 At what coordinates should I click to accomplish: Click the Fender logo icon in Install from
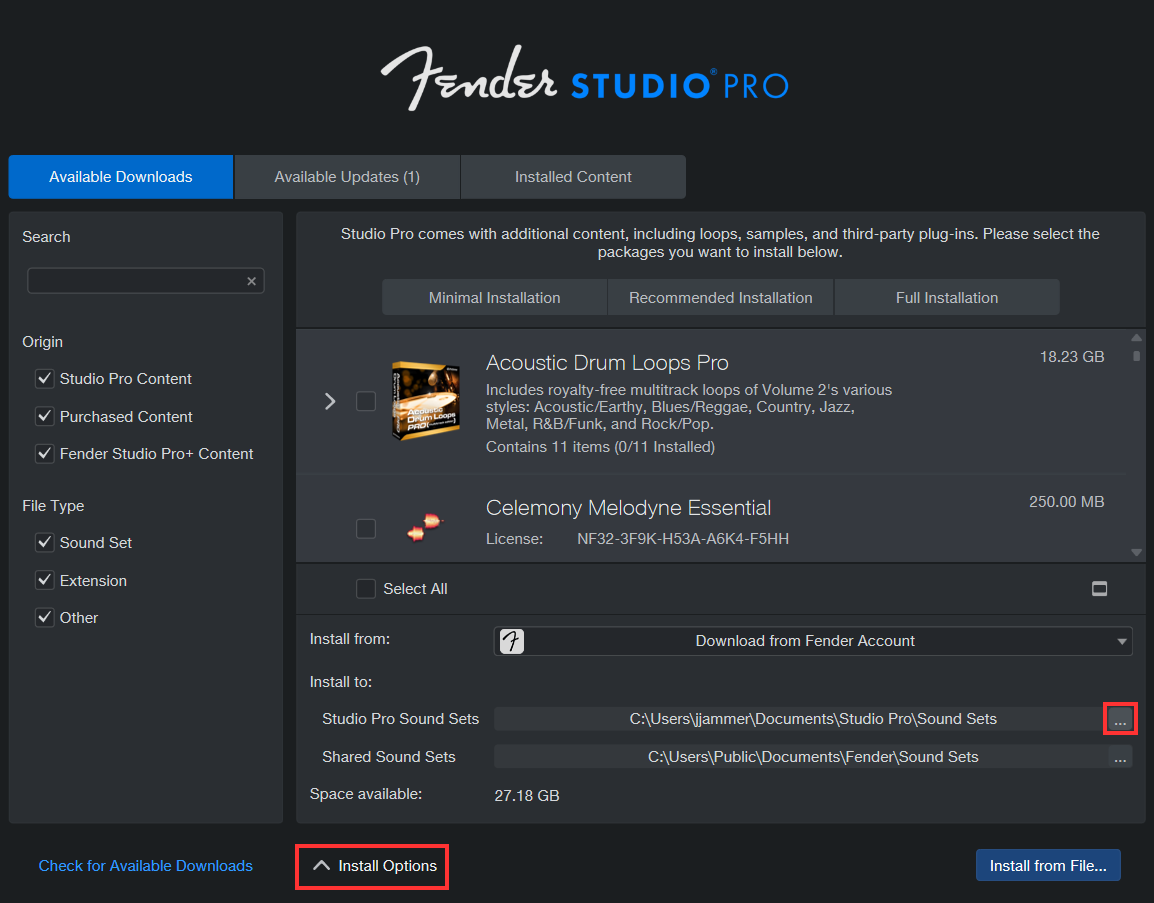511,641
